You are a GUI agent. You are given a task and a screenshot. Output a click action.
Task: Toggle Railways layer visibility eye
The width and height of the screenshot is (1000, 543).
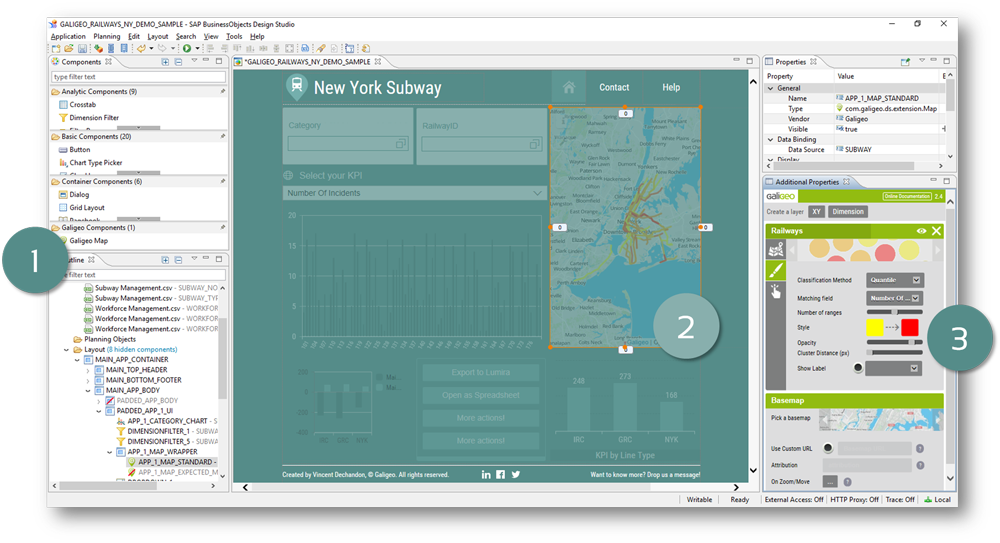pos(922,231)
